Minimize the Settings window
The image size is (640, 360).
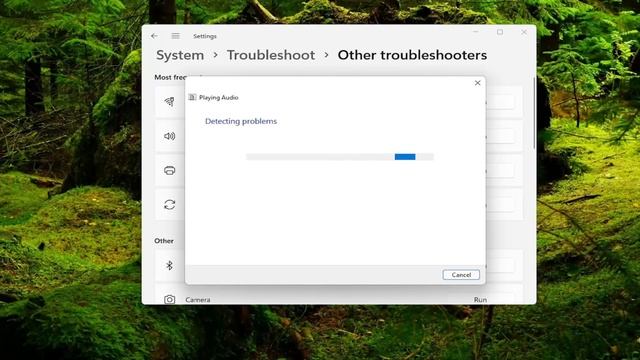point(476,32)
